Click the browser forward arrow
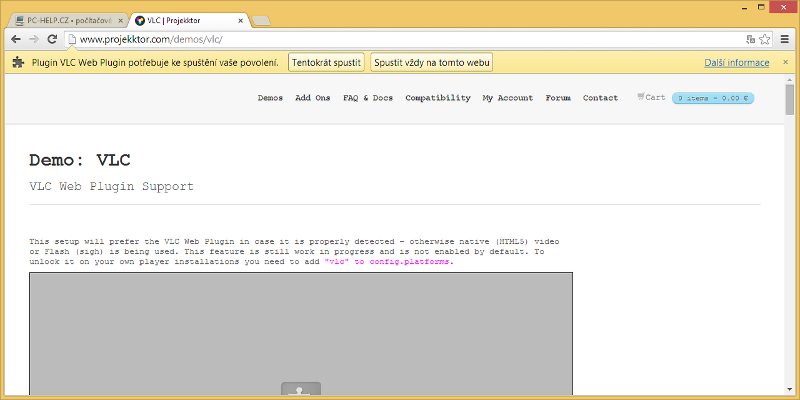800x400 pixels. click(35, 39)
